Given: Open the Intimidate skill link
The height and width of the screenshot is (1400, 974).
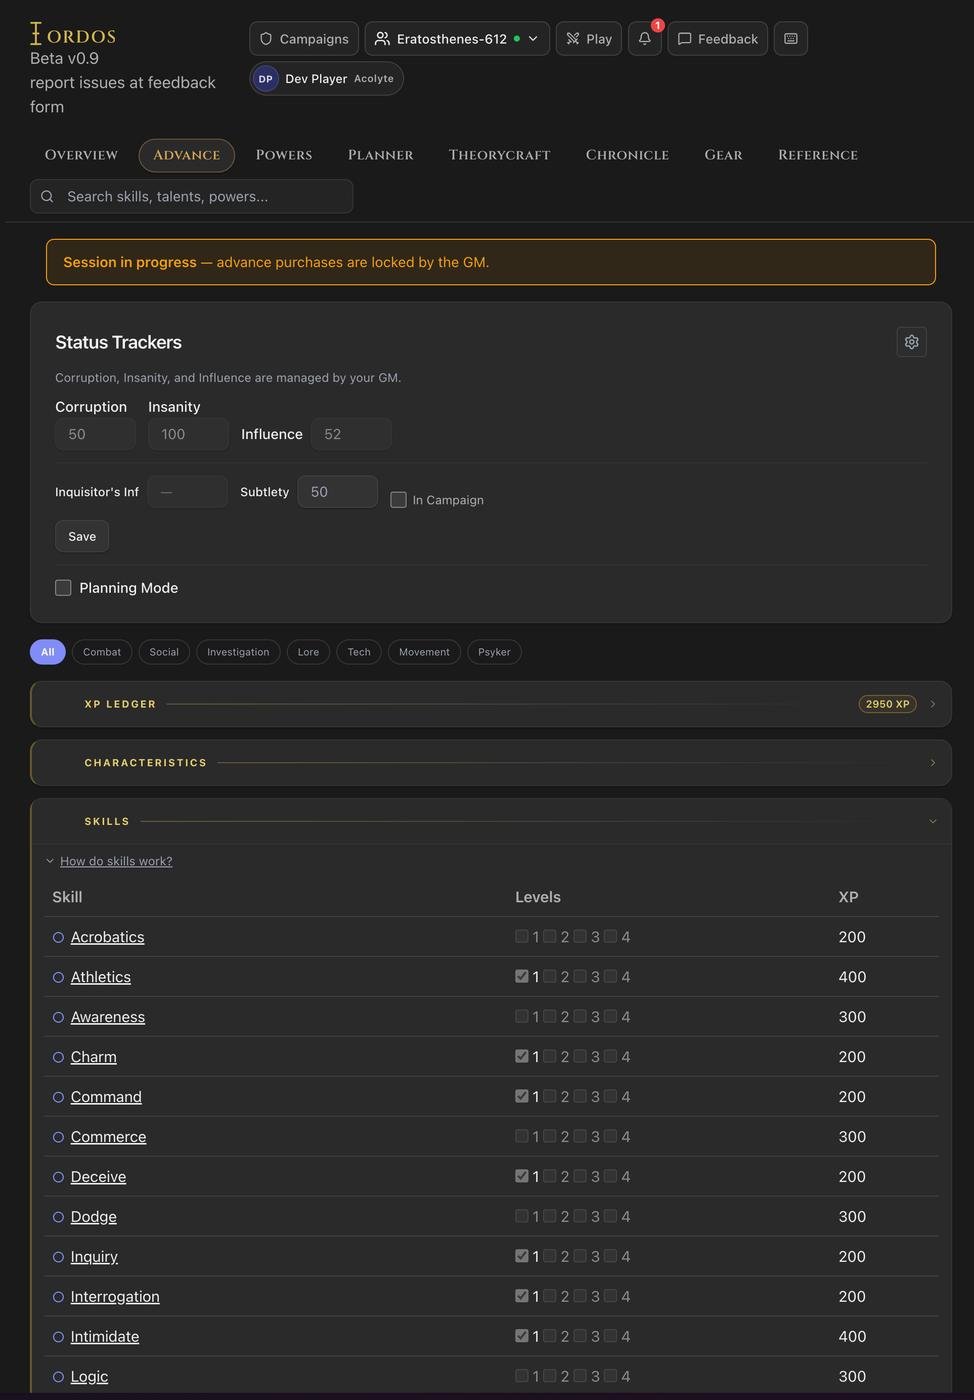Looking at the screenshot, I should [x=105, y=1337].
